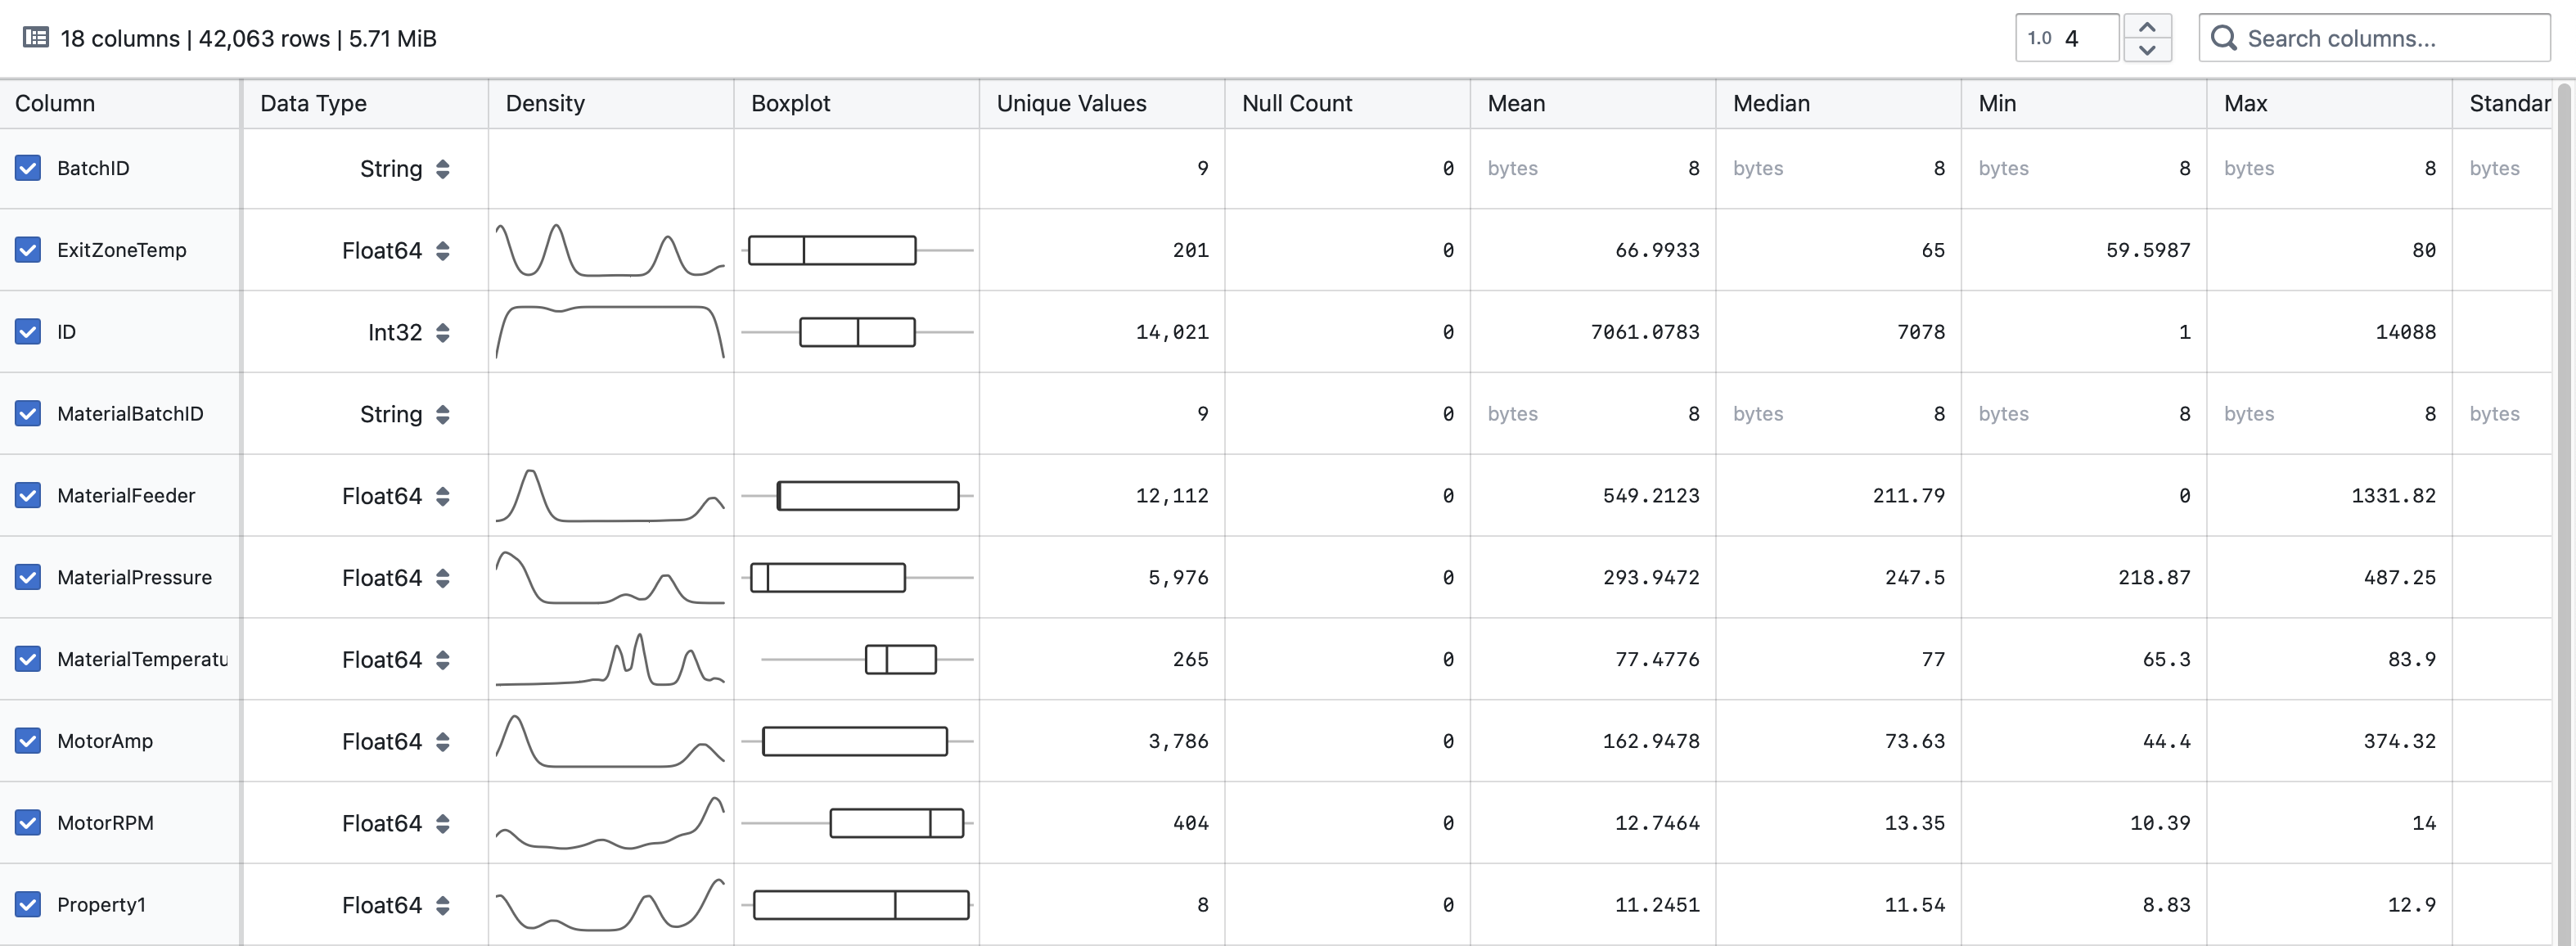Disable the MaterialPressure column checkbox
Viewport: 2576px width, 946px height.
(27, 577)
